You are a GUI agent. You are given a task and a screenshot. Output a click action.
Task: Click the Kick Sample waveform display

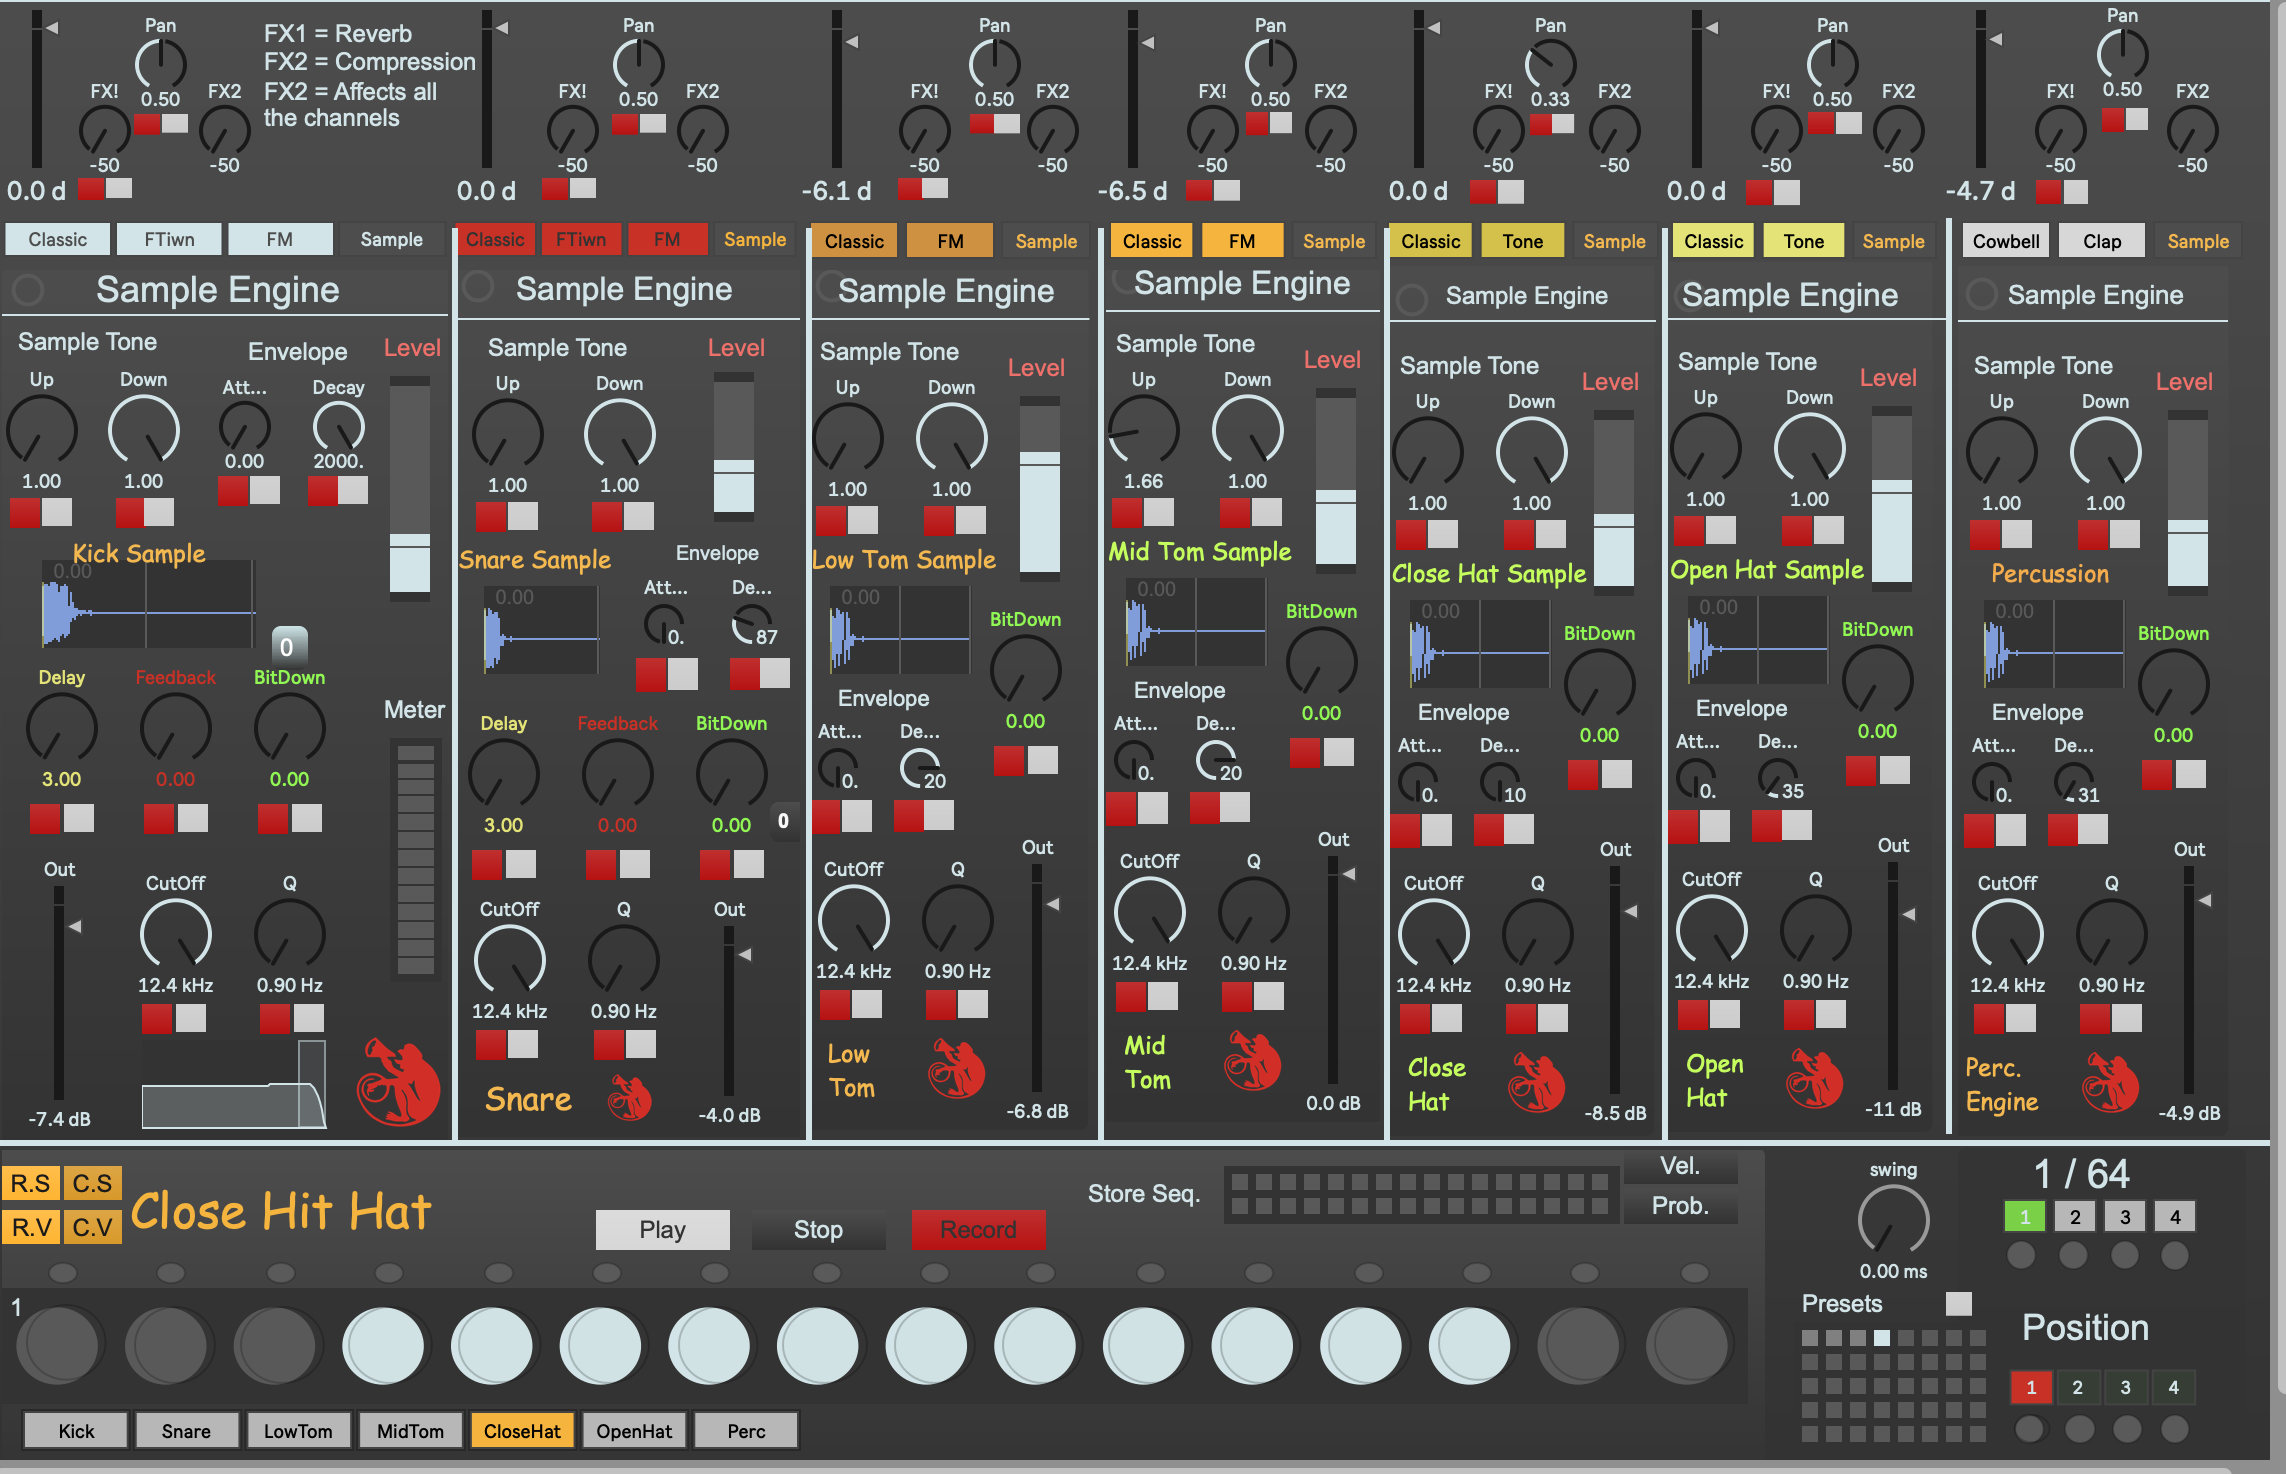coord(148,606)
